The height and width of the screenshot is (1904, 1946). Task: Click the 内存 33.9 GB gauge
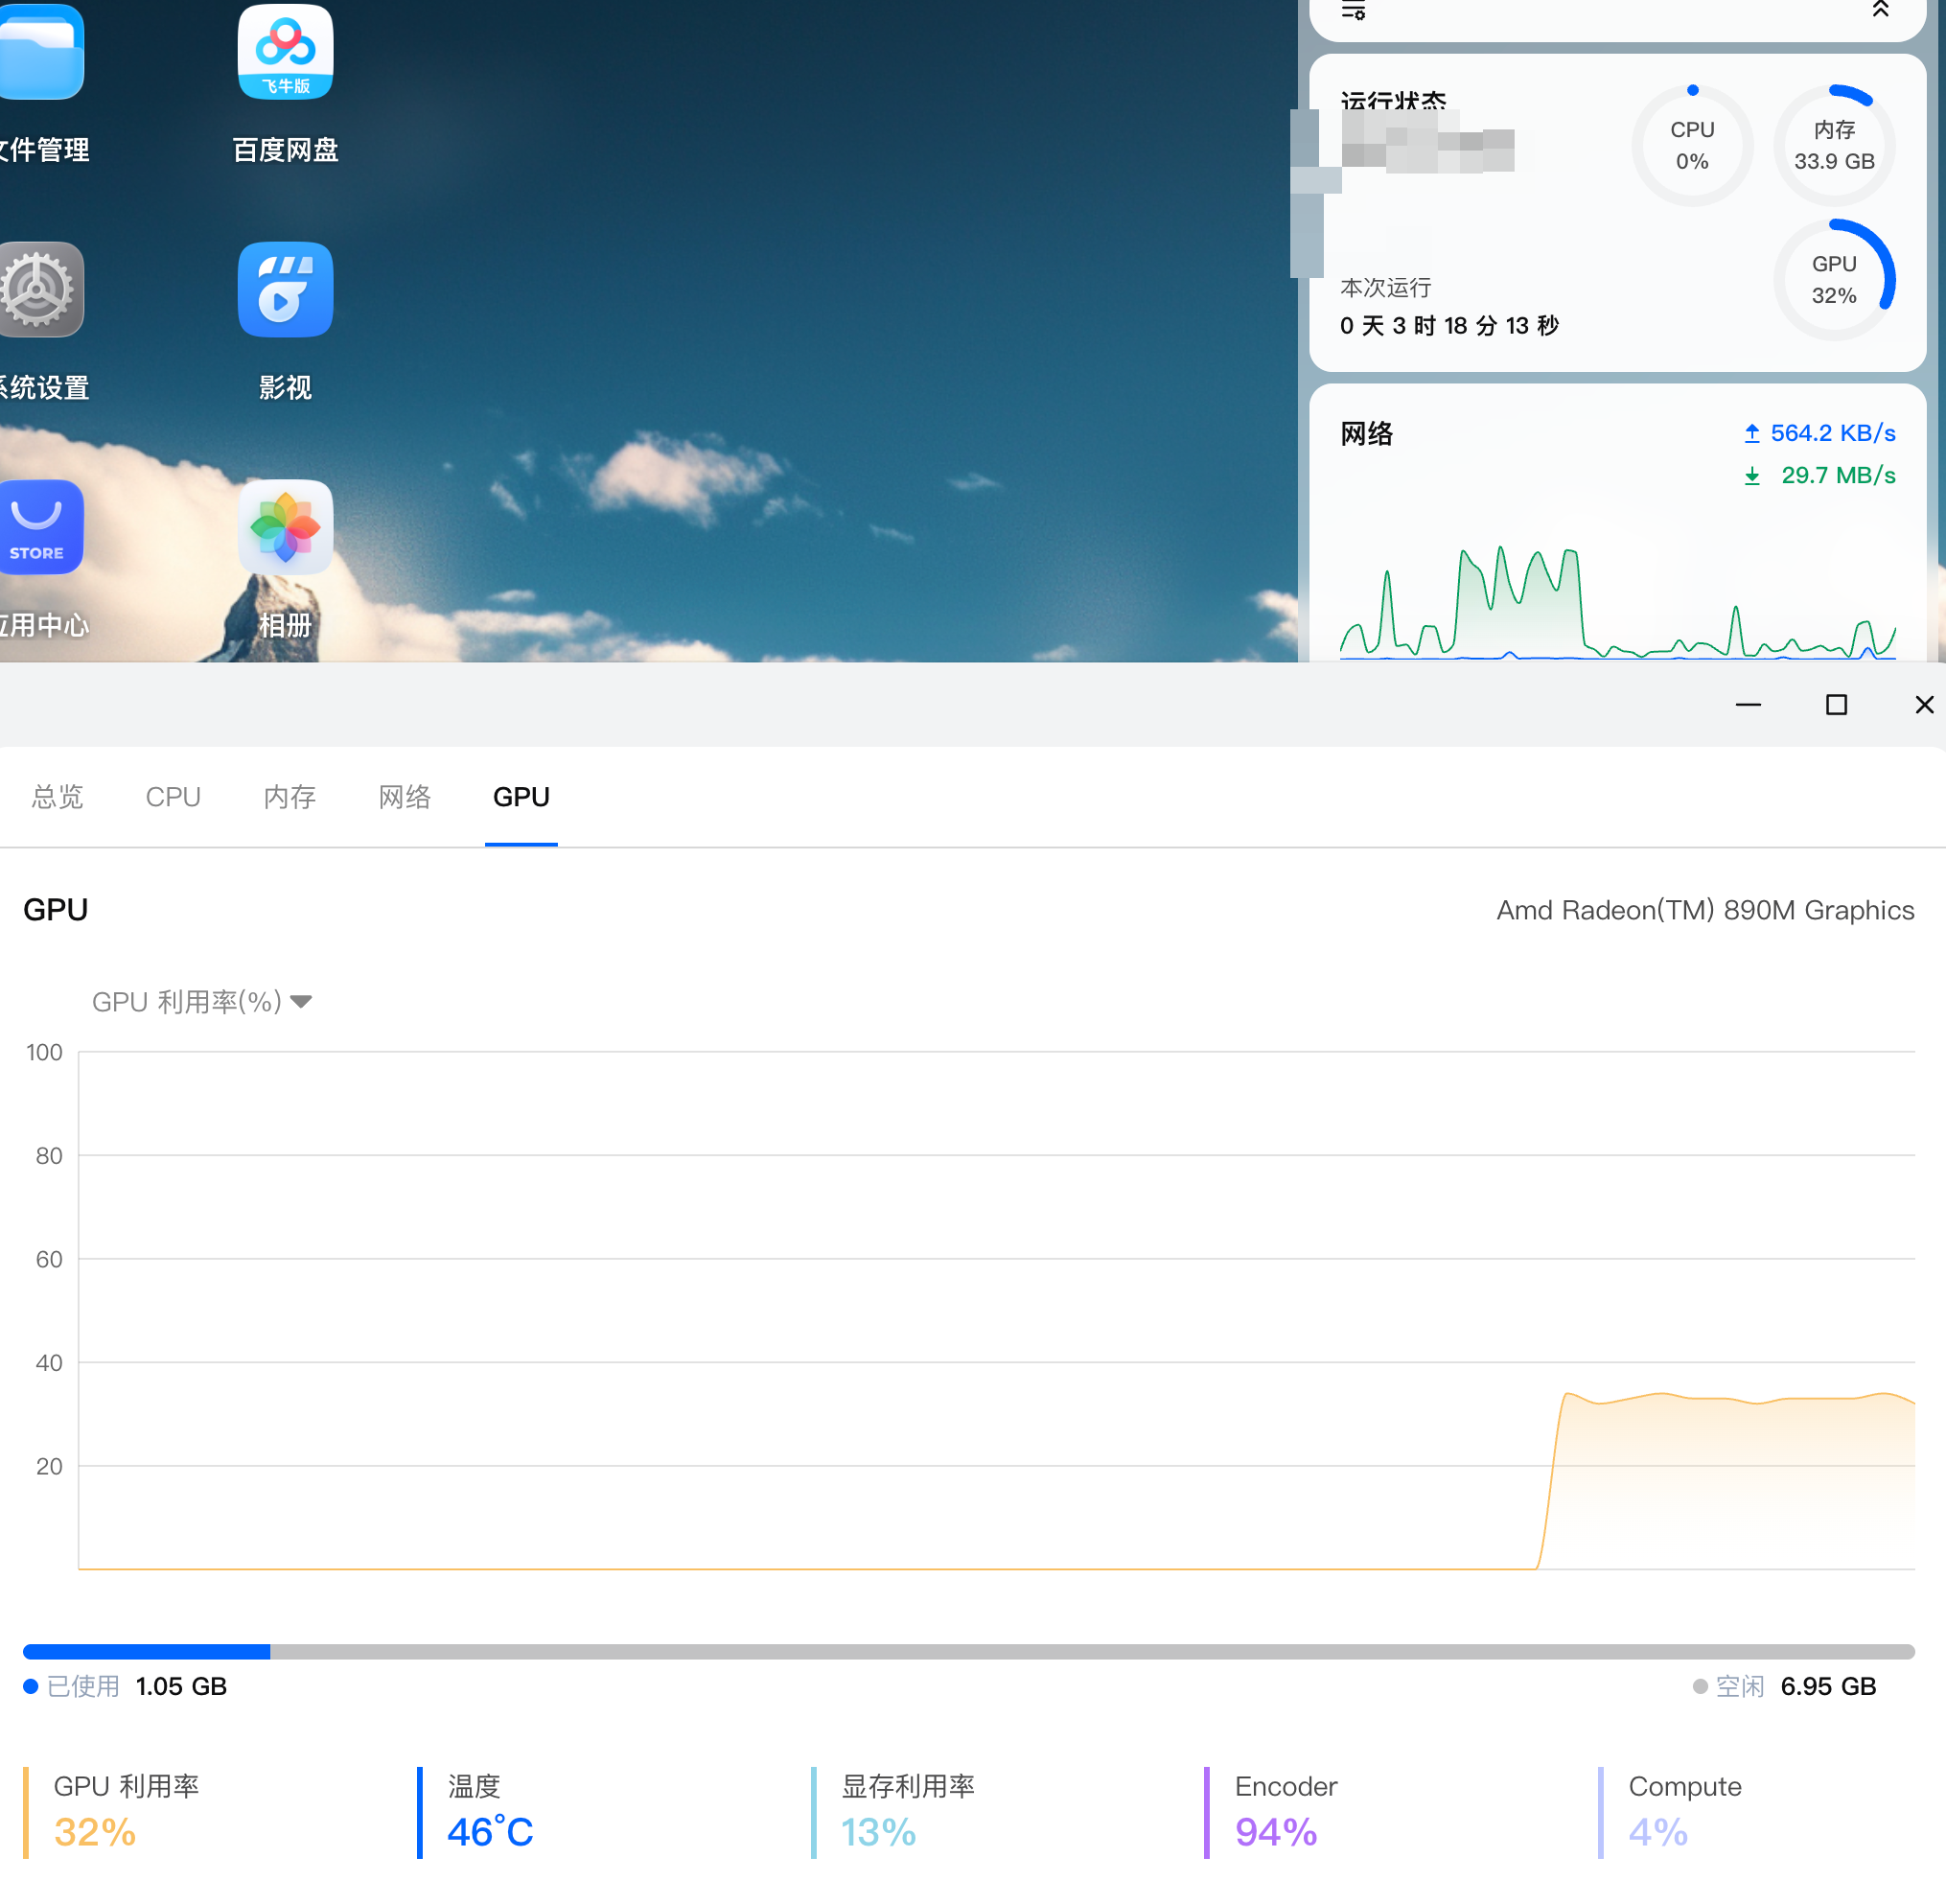click(1833, 146)
